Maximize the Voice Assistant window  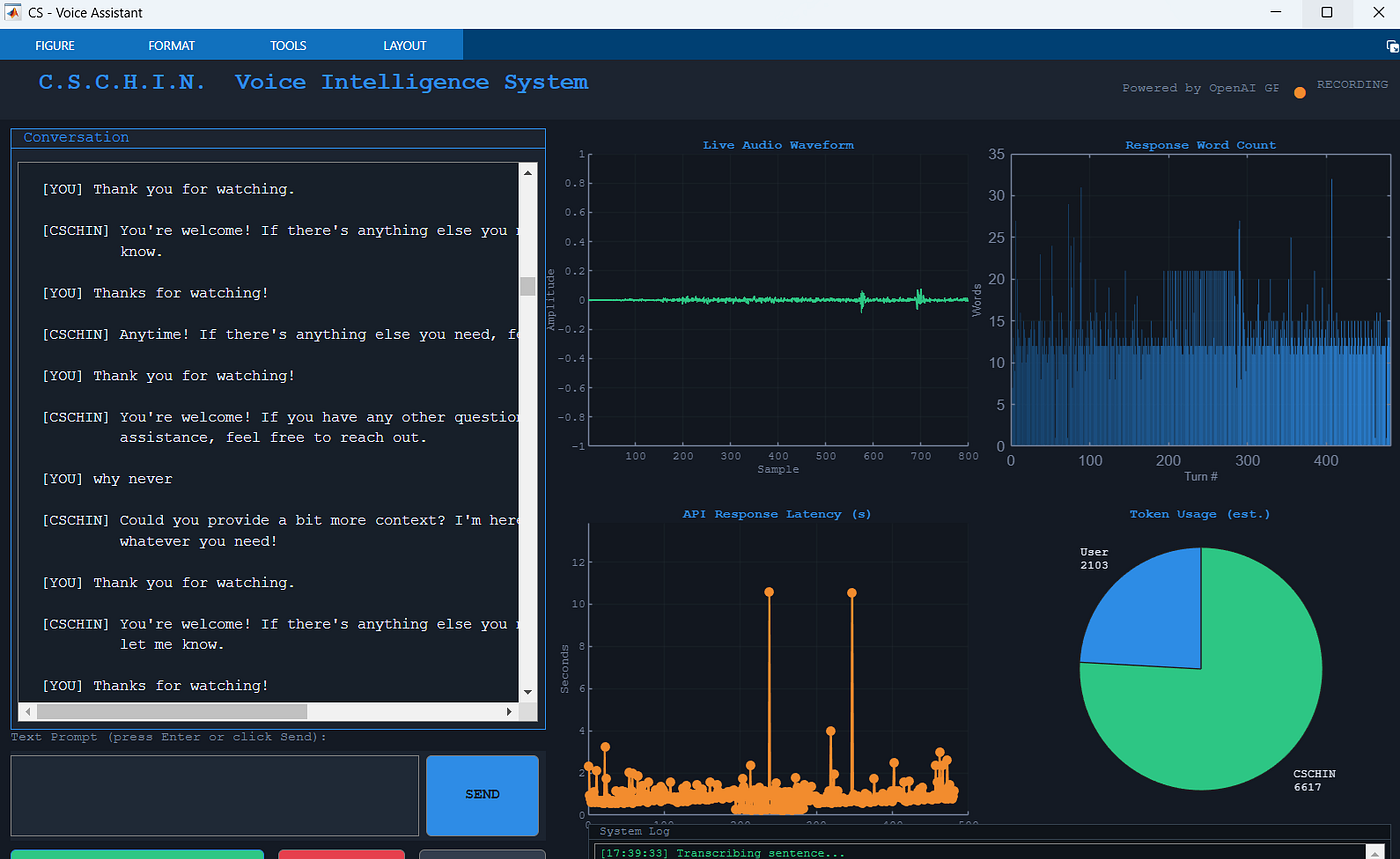coord(1327,13)
